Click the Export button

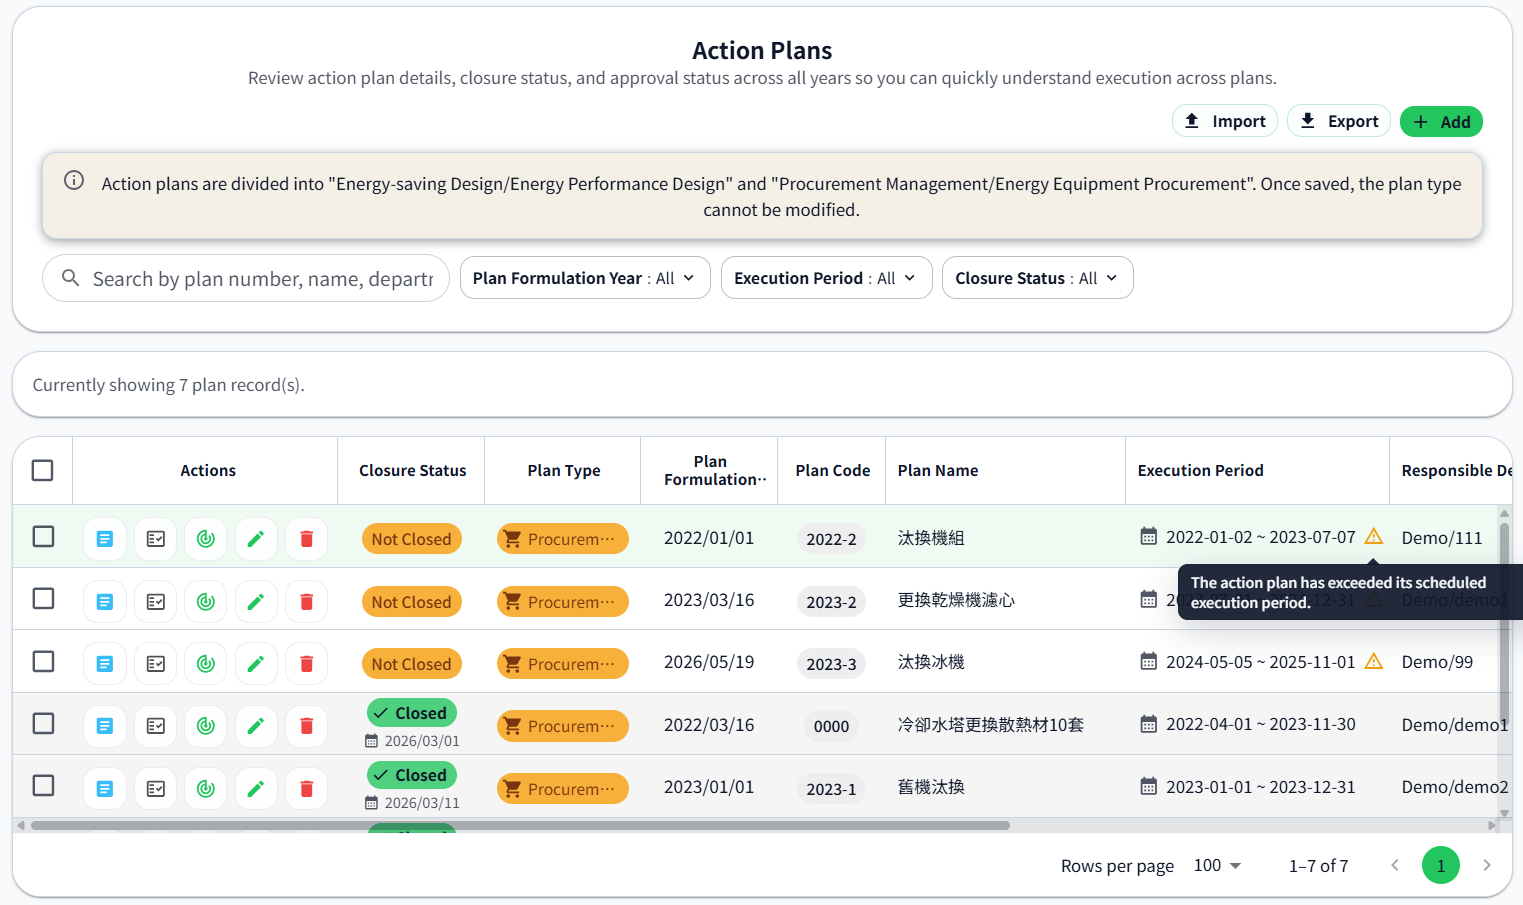click(1339, 121)
